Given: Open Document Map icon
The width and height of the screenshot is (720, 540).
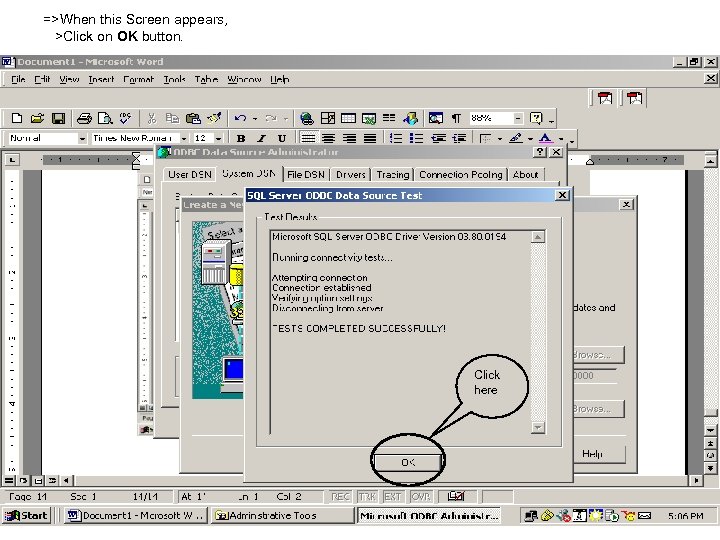Looking at the screenshot, I should pyautogui.click(x=436, y=118).
